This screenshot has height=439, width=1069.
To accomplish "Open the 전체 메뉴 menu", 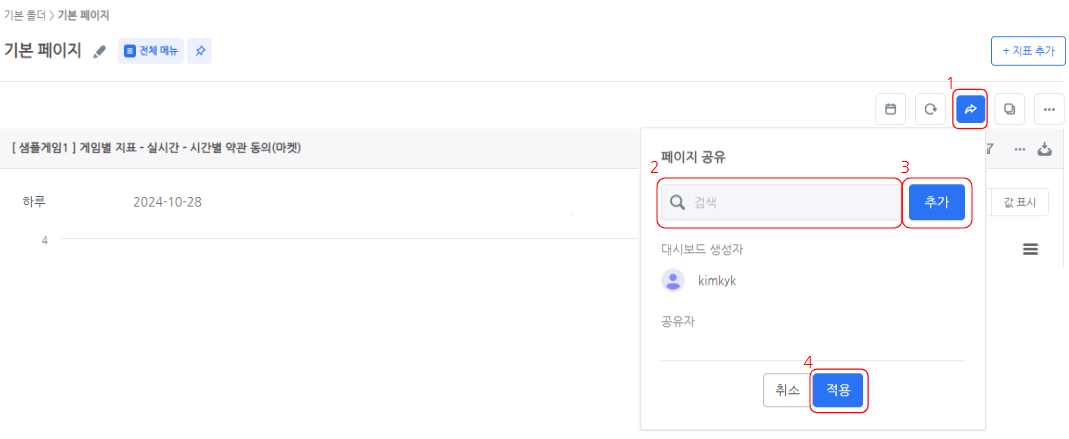I will point(149,51).
